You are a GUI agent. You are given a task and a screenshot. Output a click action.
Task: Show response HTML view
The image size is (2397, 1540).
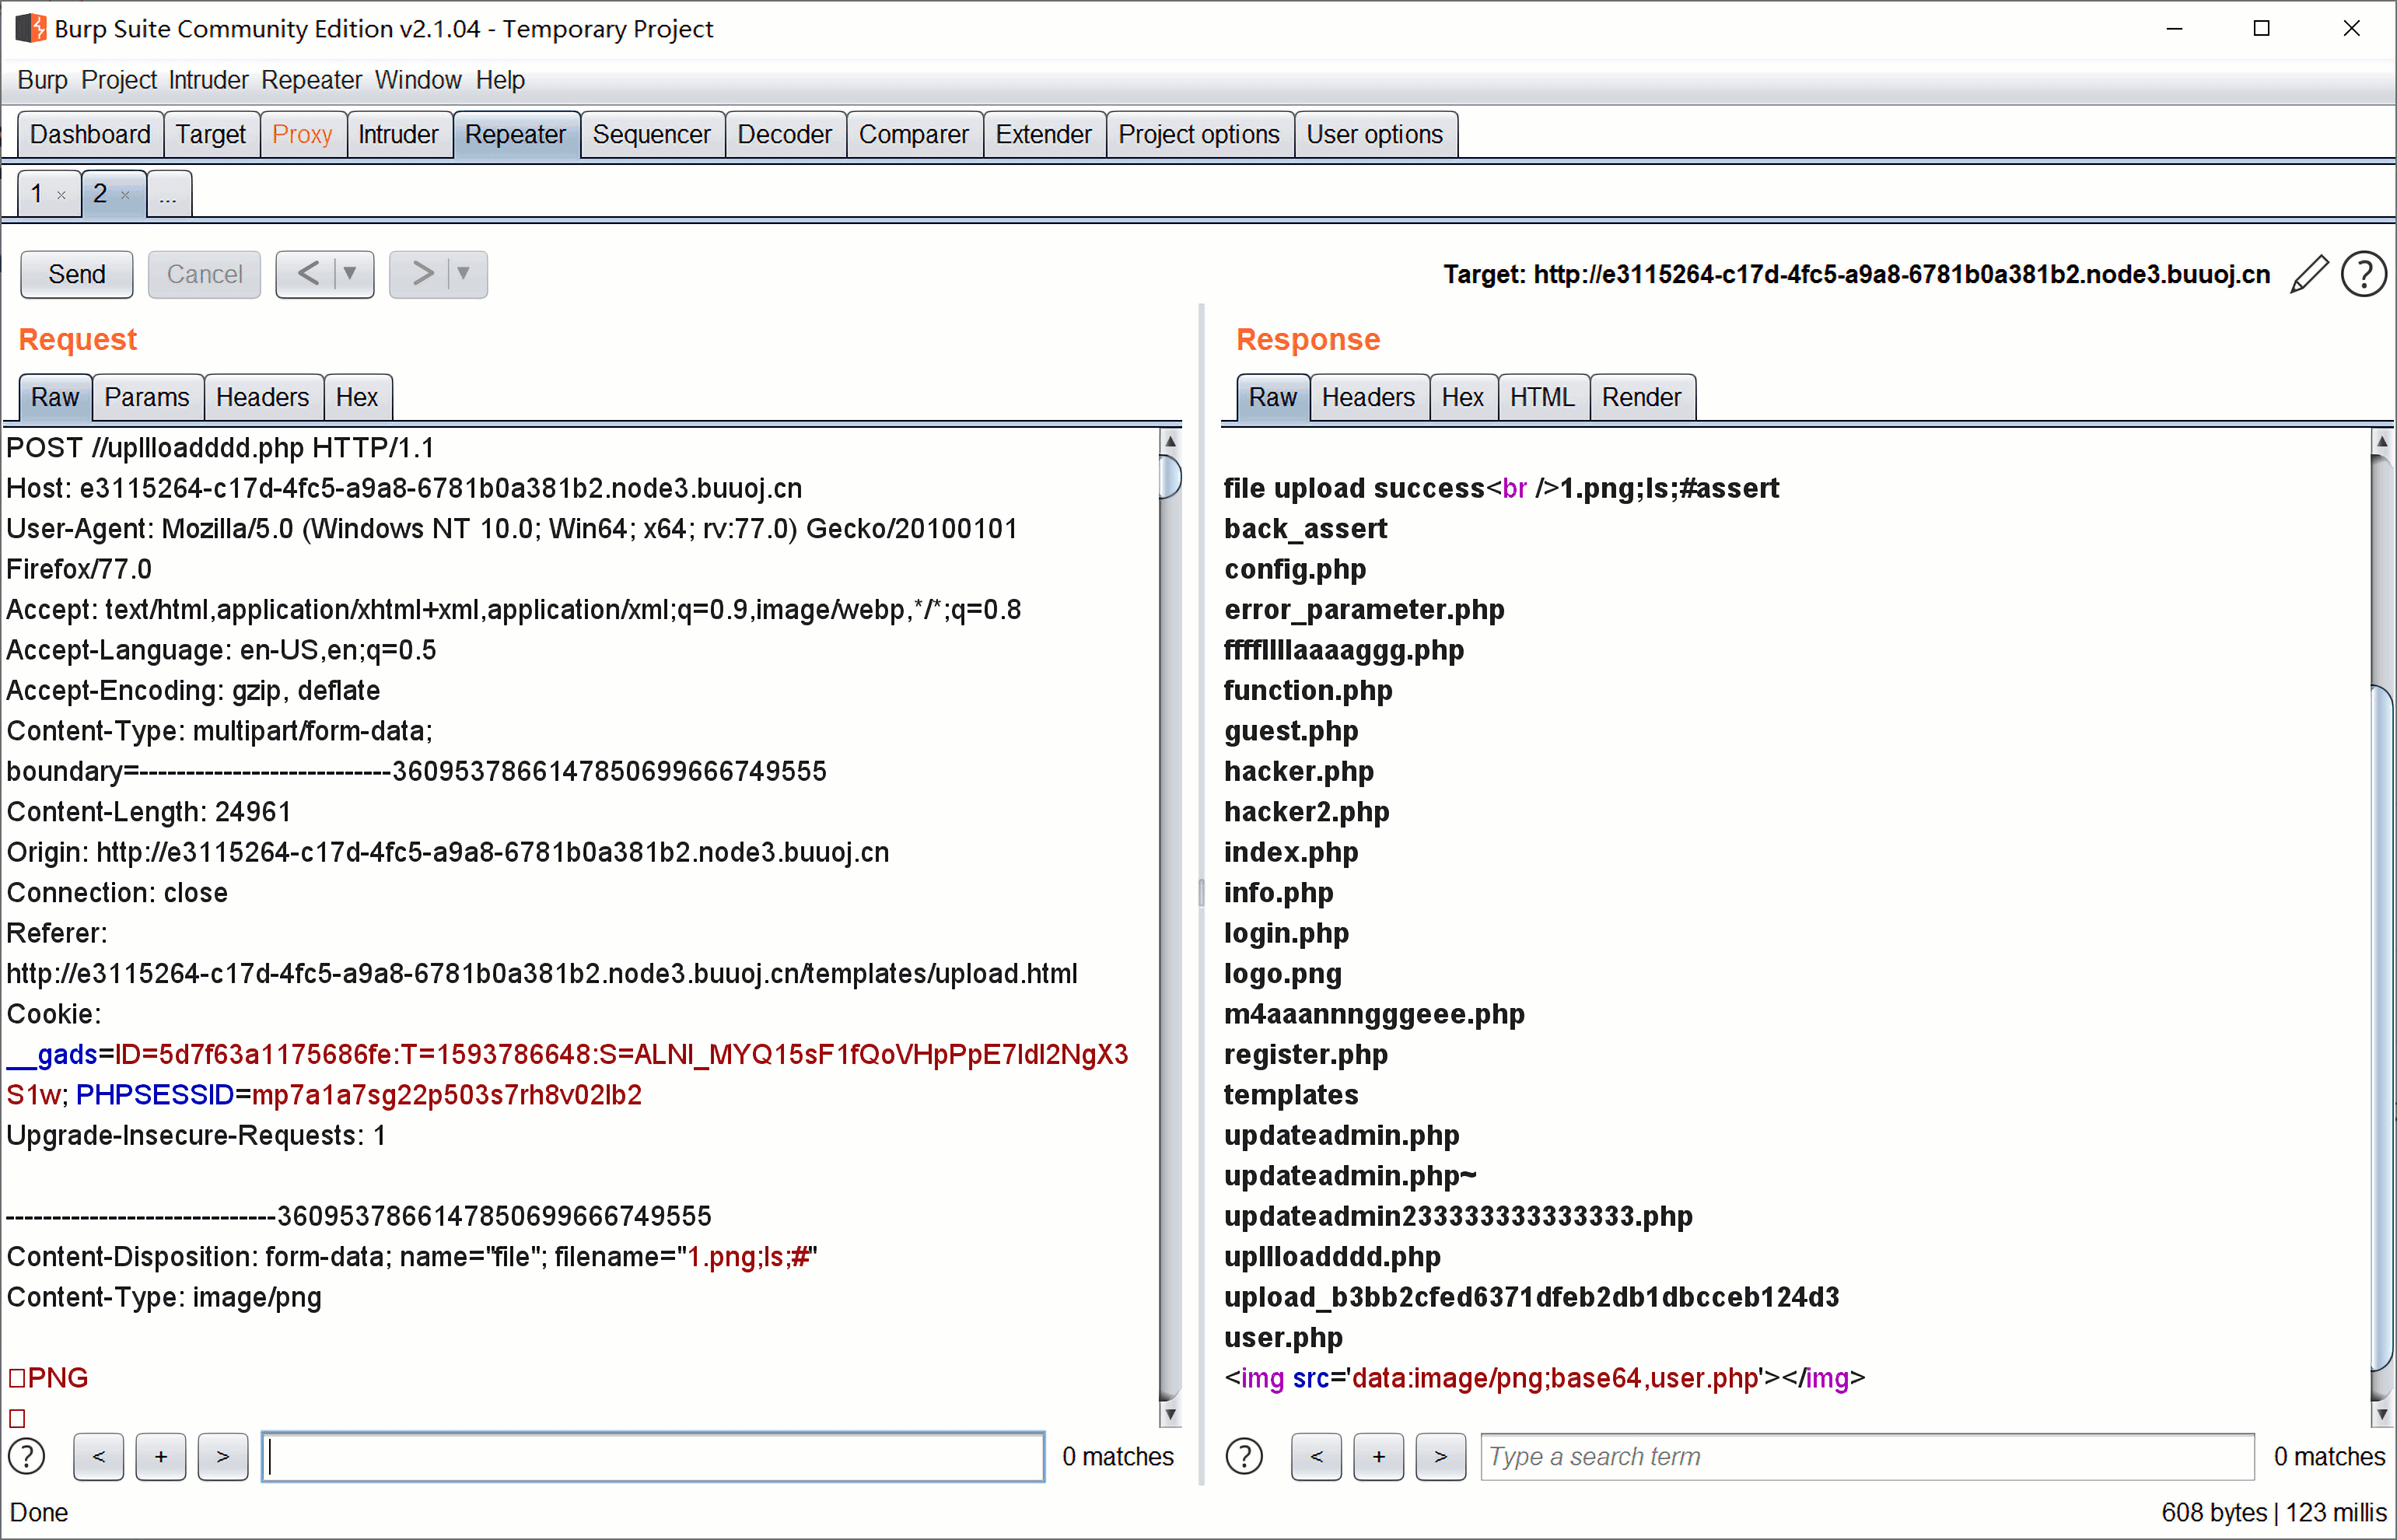pos(1542,398)
